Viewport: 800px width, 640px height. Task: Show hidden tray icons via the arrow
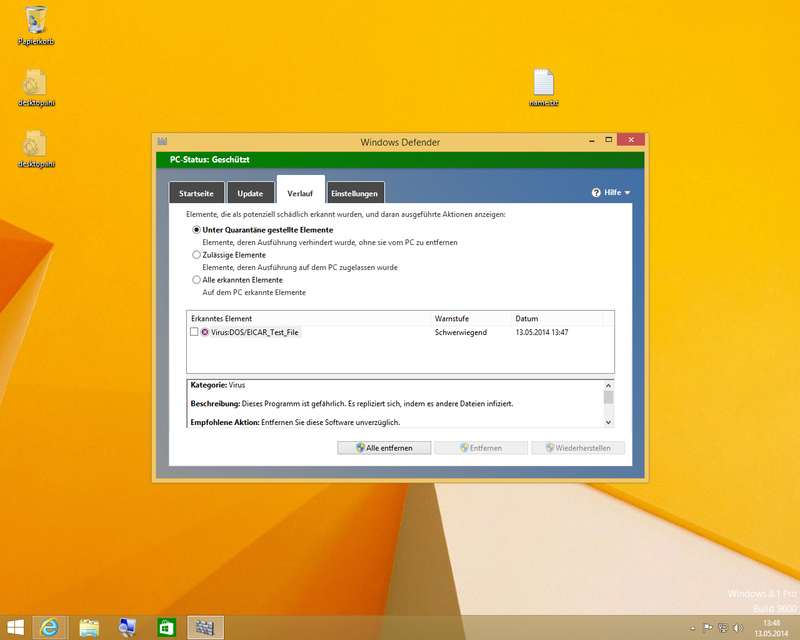click(x=692, y=628)
